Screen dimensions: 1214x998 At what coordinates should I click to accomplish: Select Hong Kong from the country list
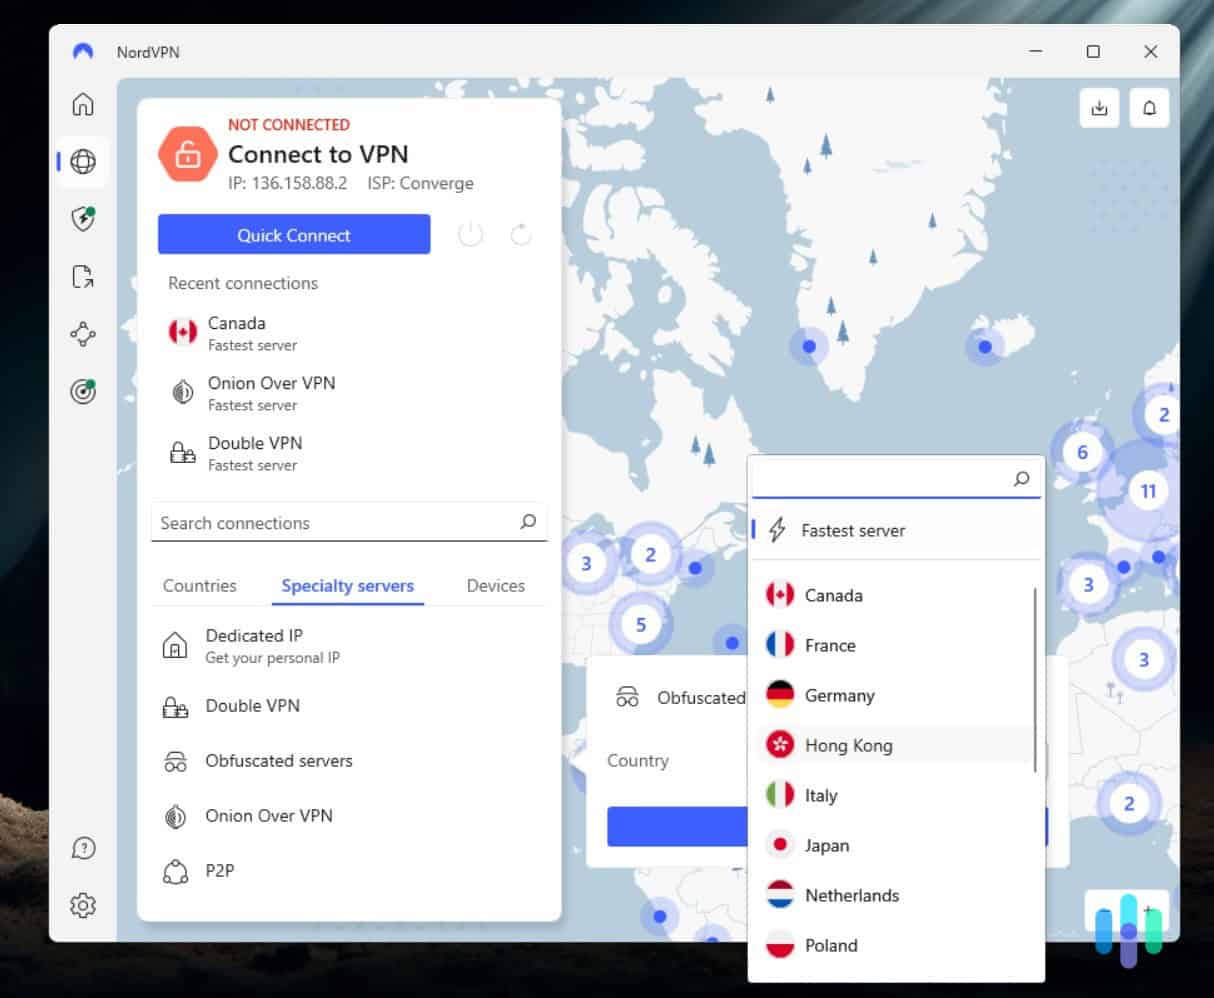[x=848, y=744]
